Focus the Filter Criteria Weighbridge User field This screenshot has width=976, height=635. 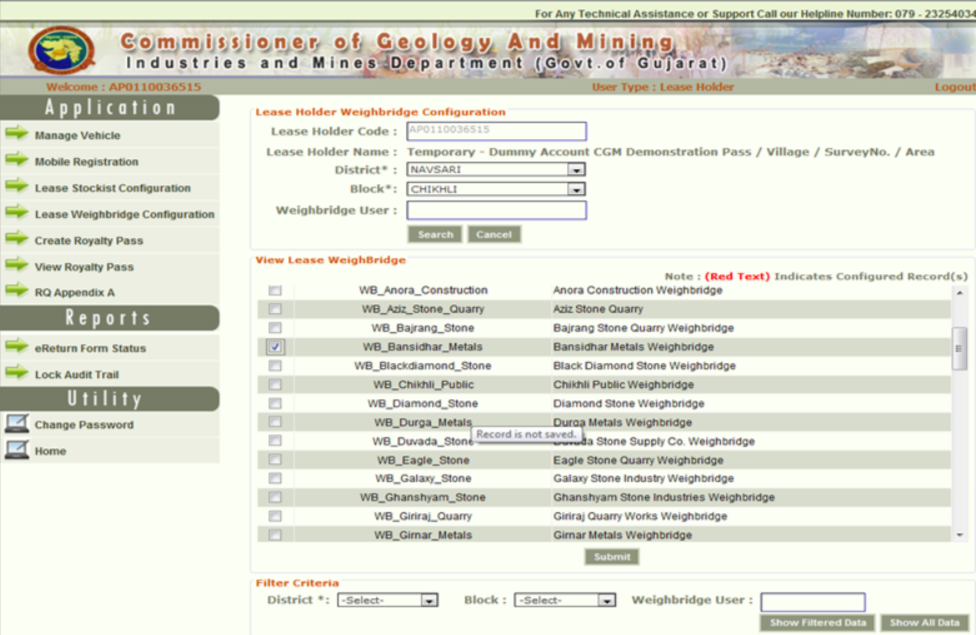[812, 602]
